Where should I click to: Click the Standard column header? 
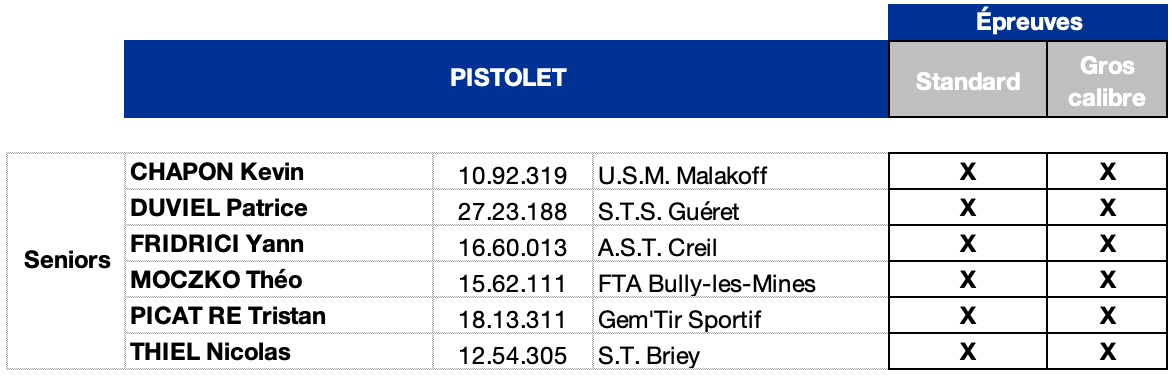click(968, 79)
